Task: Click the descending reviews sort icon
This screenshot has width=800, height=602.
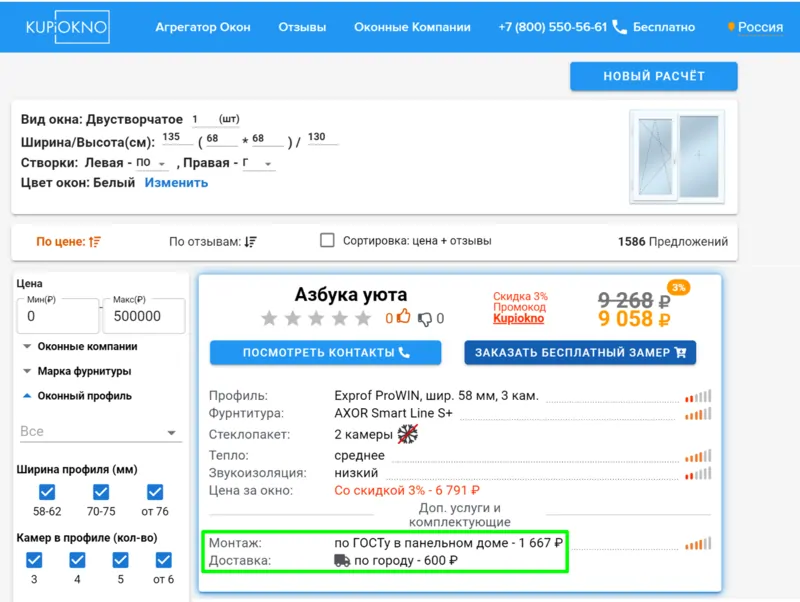Action: pyautogui.click(x=251, y=242)
